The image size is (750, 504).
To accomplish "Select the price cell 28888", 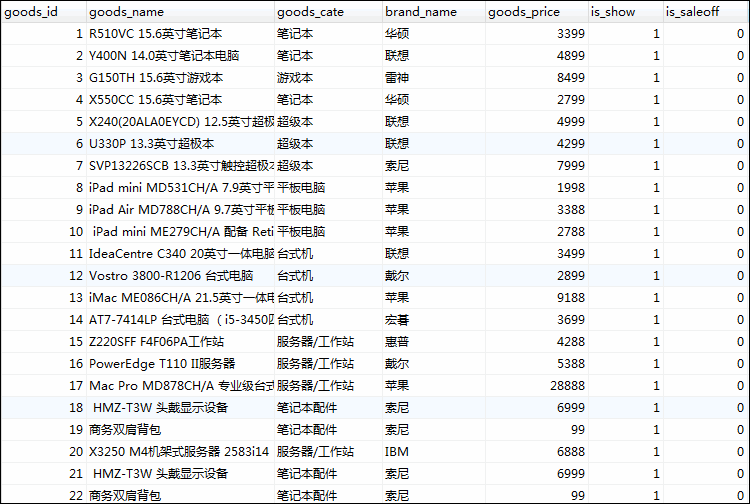I will (537, 386).
